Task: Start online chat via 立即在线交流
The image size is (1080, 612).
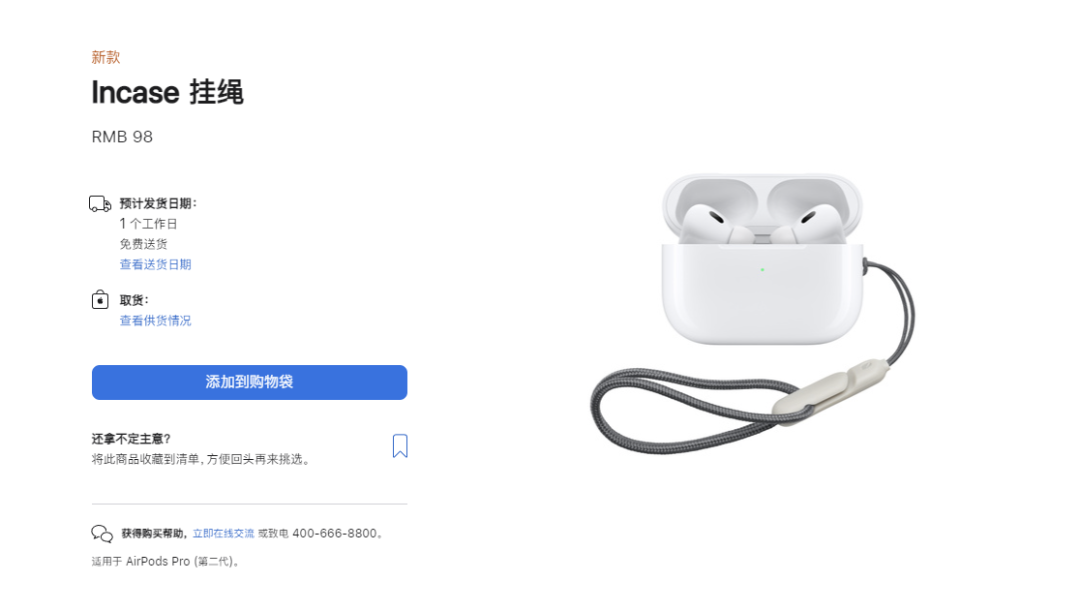Action: tap(223, 534)
